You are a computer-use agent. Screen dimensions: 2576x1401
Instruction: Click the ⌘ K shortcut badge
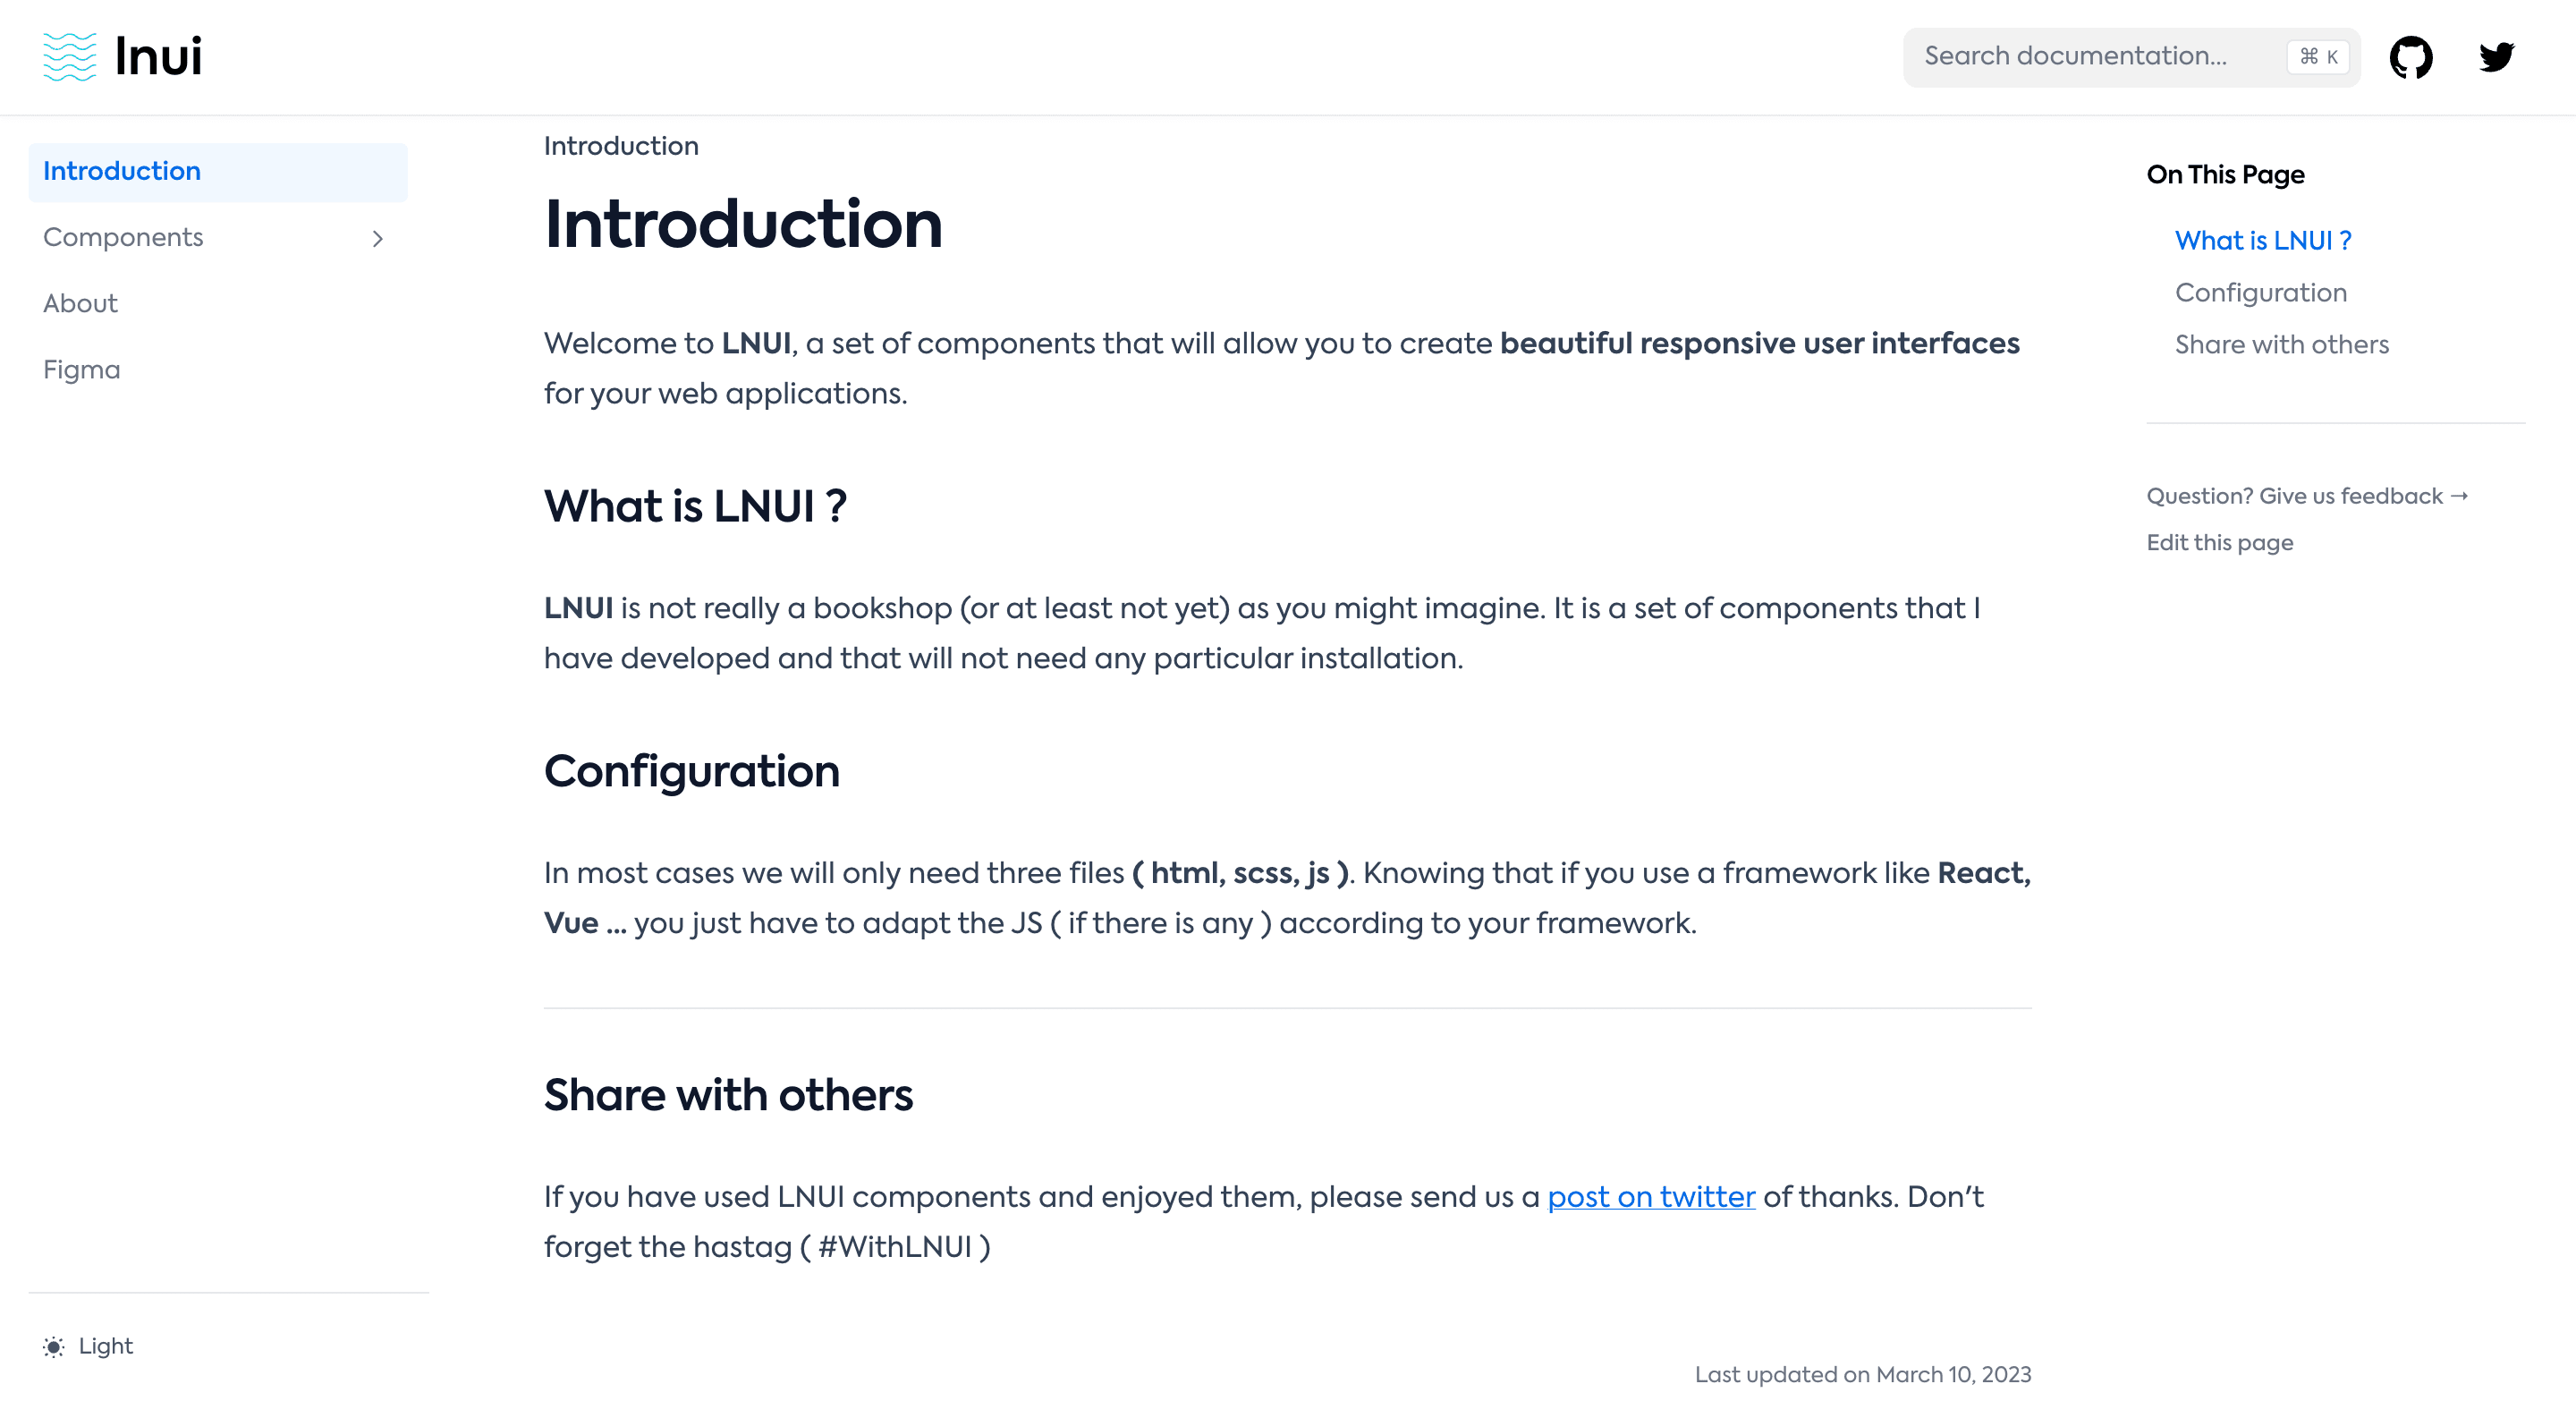[2317, 57]
